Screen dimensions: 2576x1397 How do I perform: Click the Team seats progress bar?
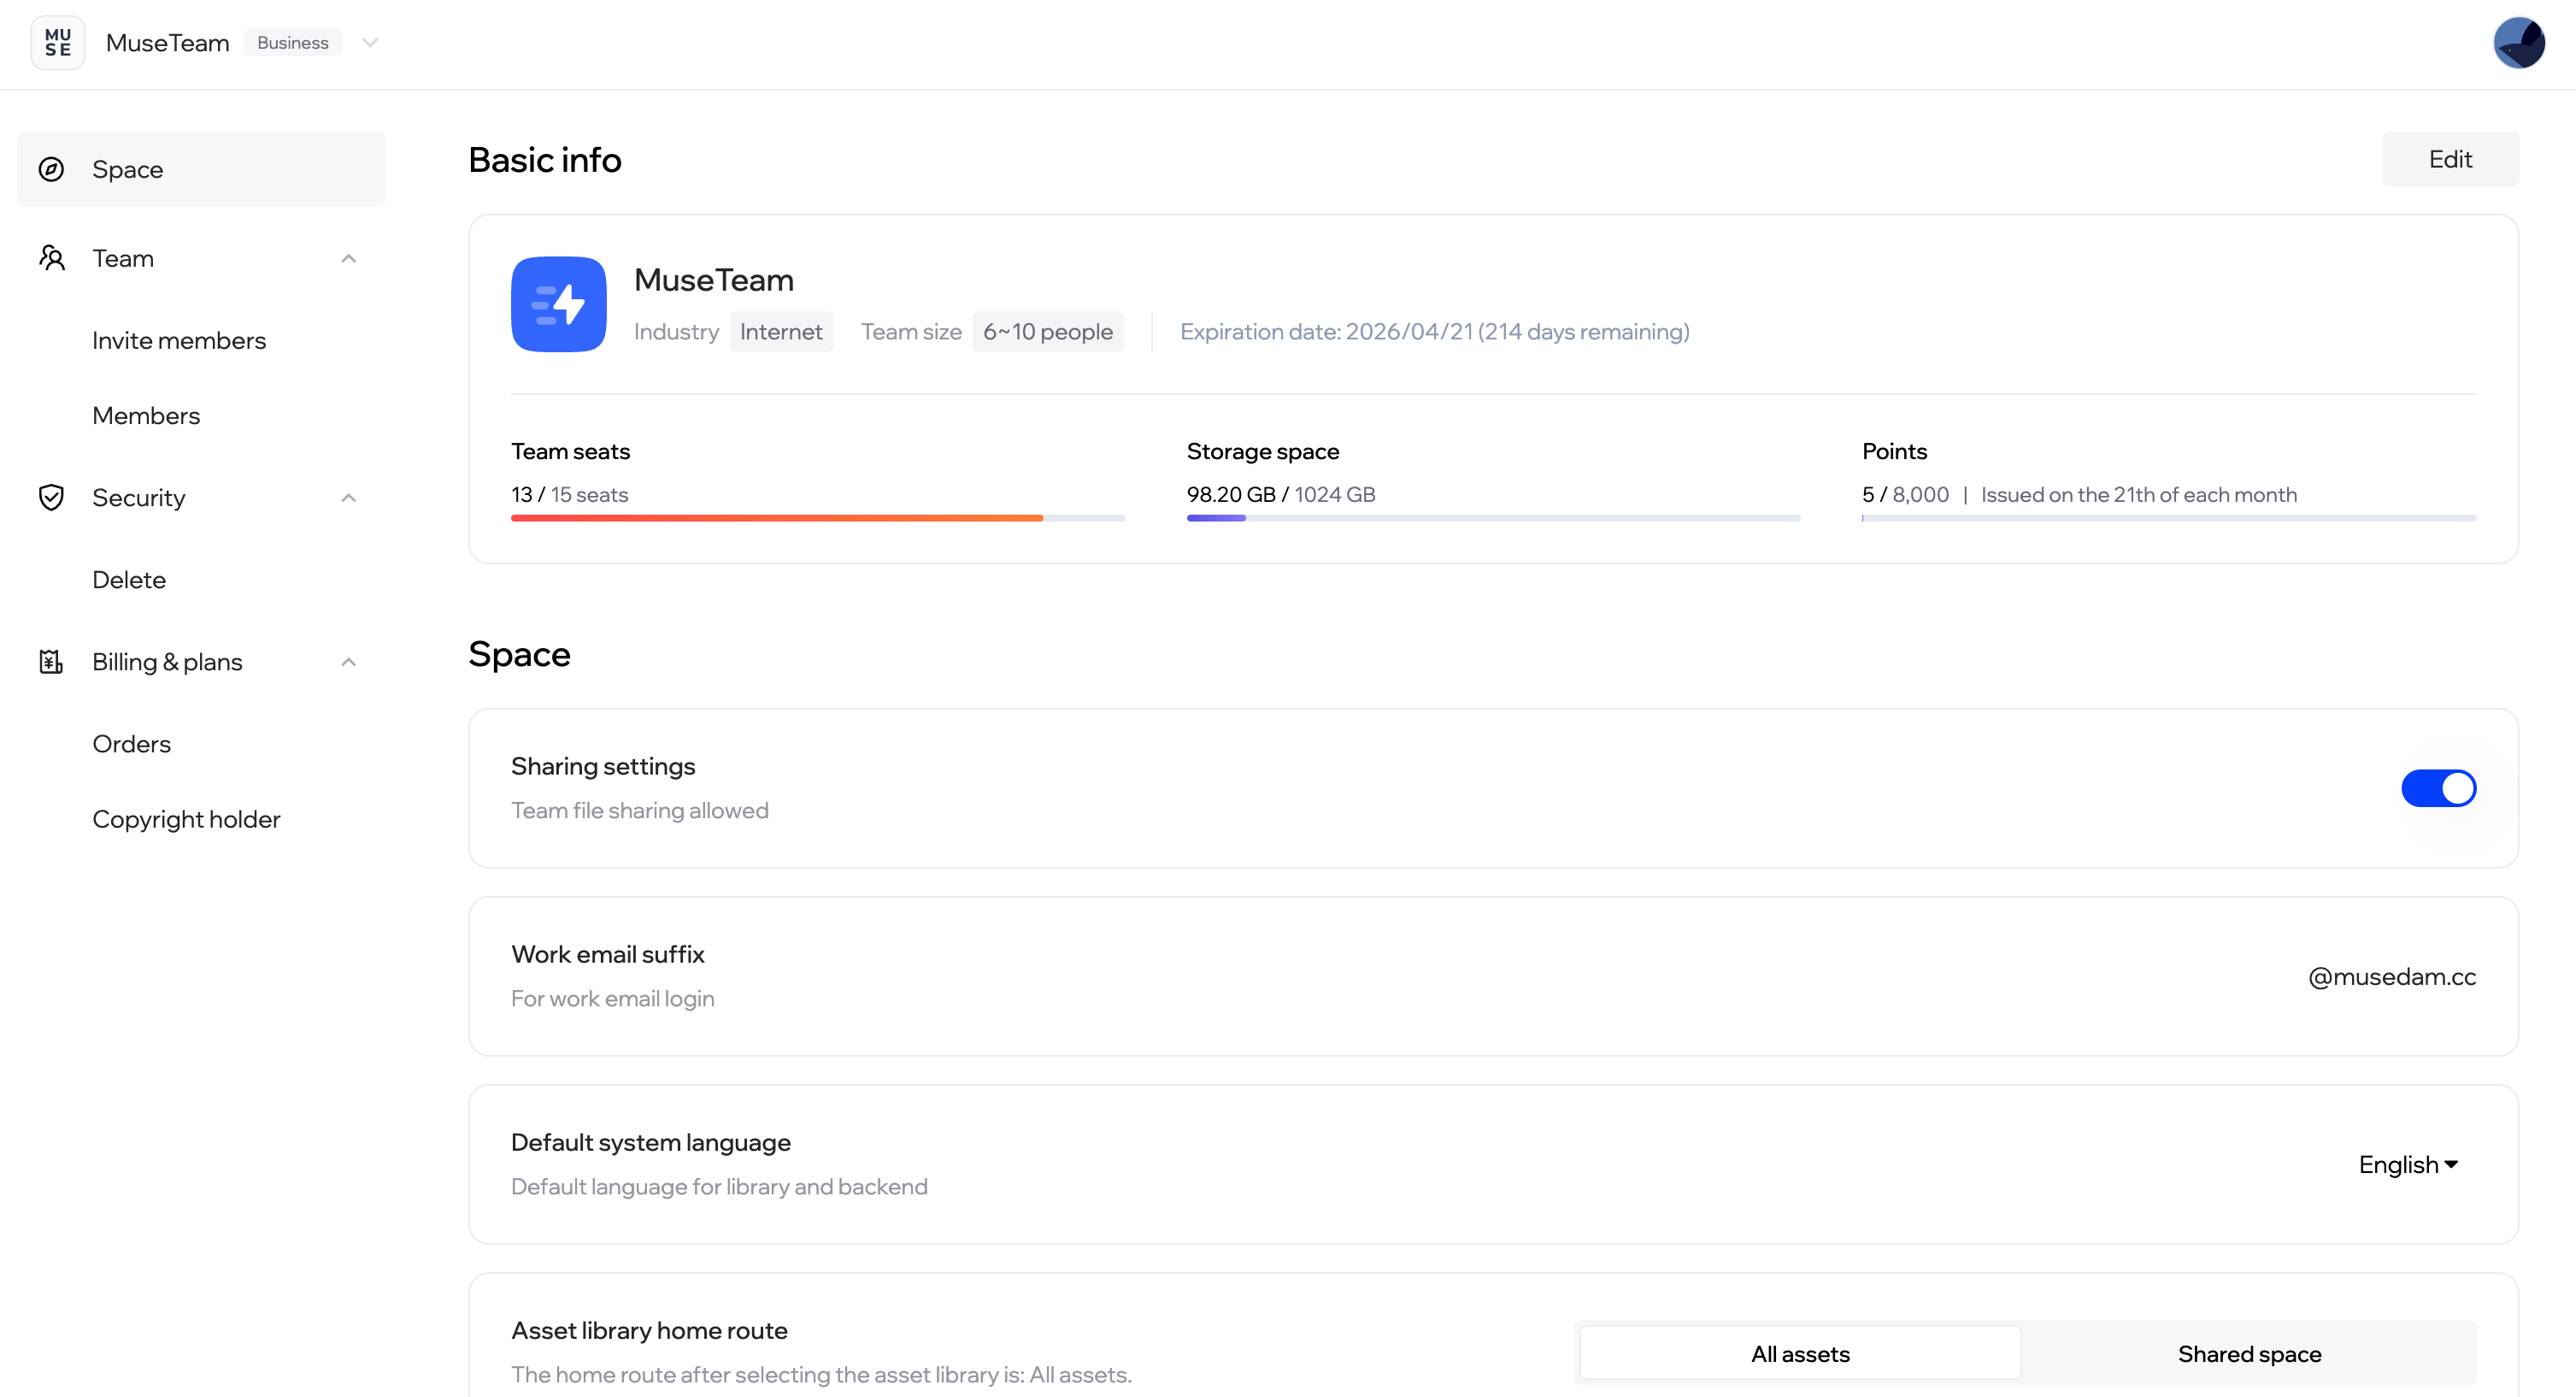pos(817,517)
